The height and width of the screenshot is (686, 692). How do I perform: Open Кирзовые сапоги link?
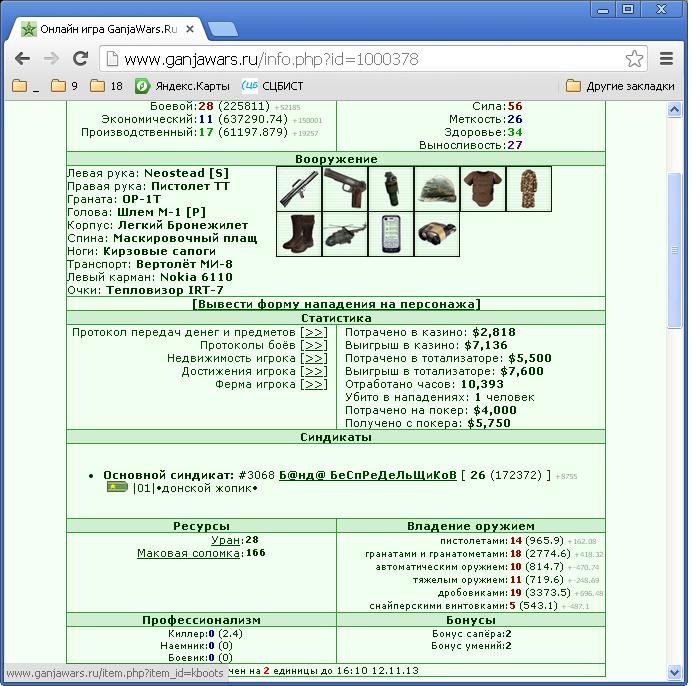159,251
